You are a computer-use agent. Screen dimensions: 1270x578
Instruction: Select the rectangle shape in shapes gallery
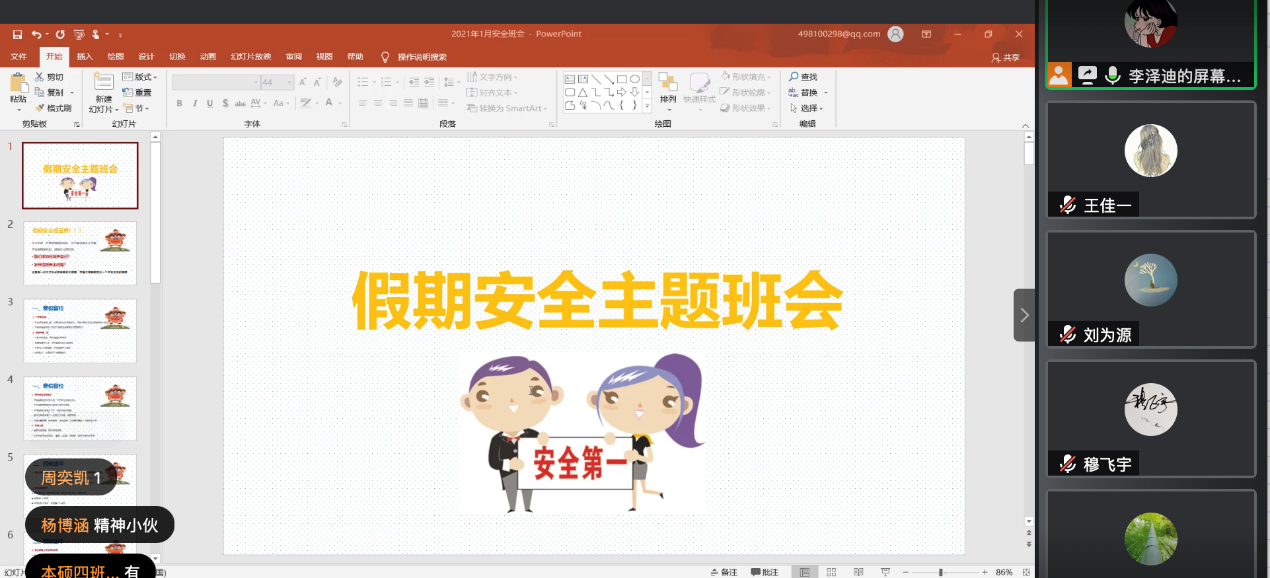pos(621,78)
